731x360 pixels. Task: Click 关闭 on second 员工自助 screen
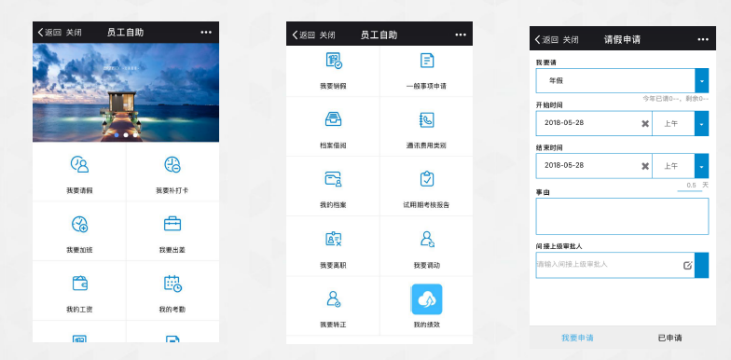[327, 35]
